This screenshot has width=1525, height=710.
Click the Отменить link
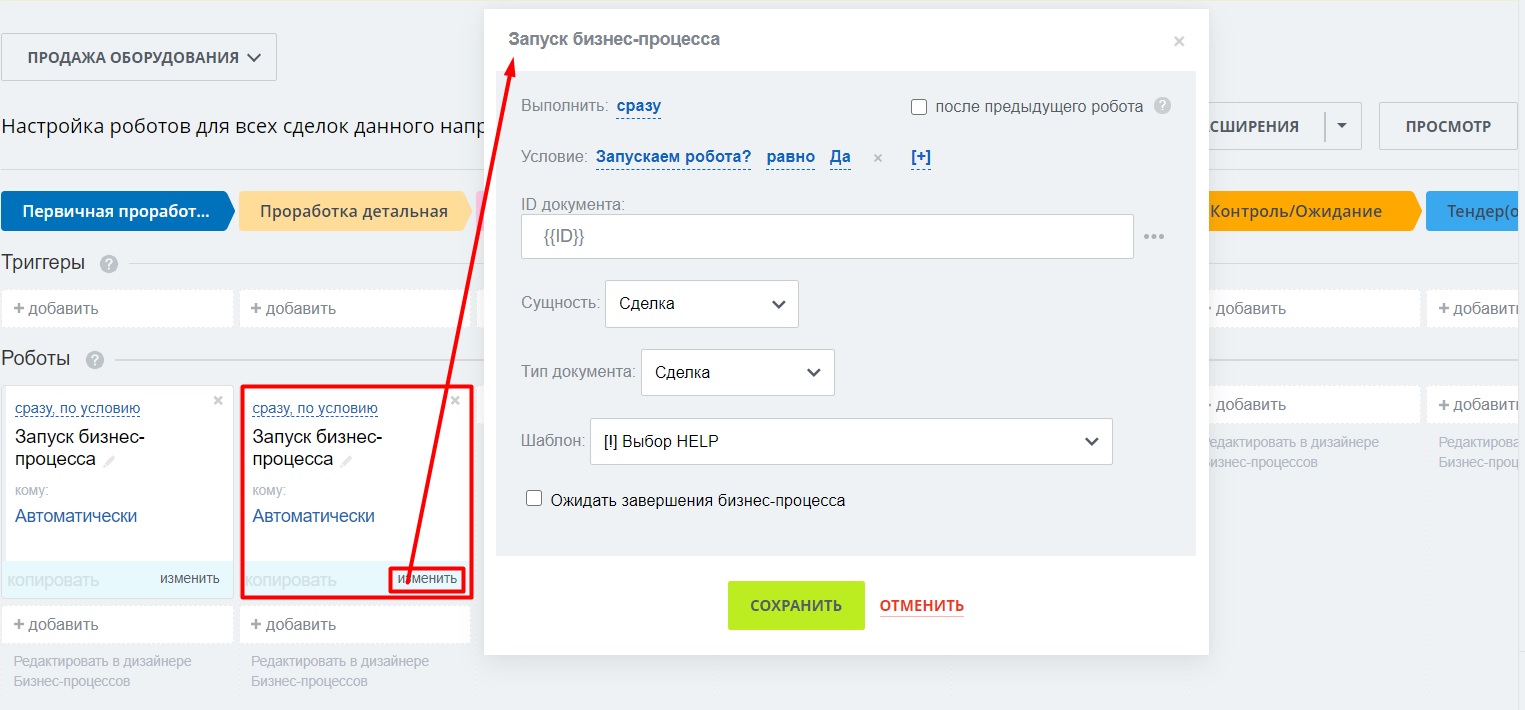921,605
